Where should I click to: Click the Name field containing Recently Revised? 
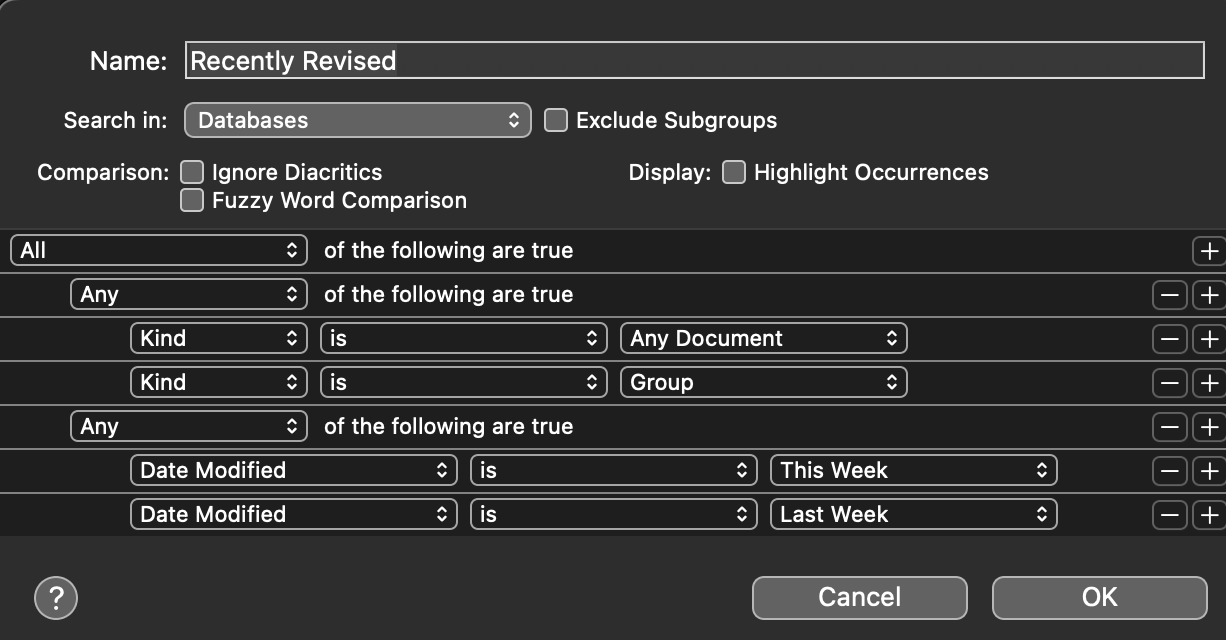[695, 61]
